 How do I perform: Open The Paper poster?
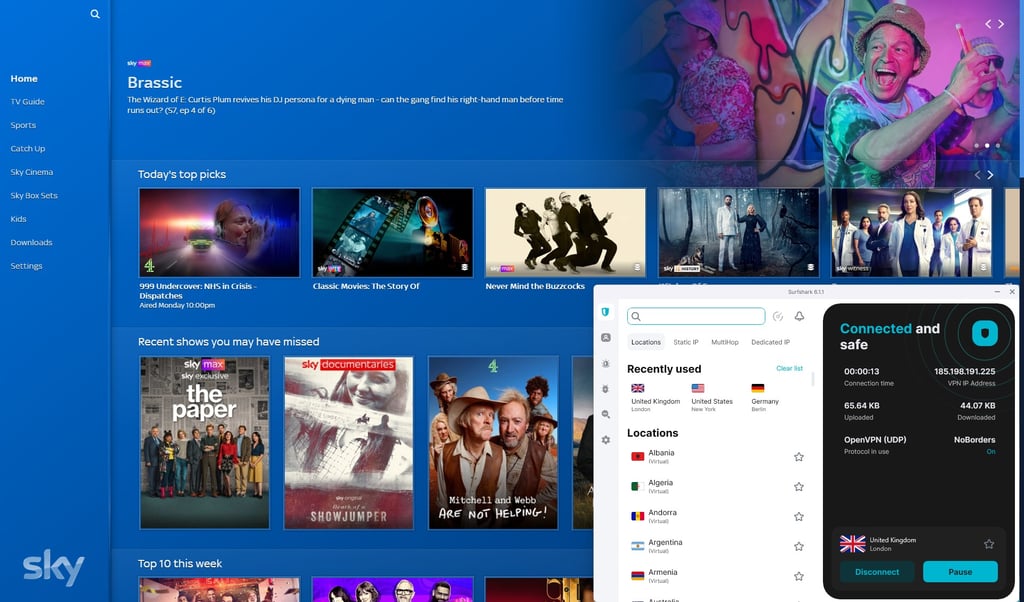coord(204,443)
